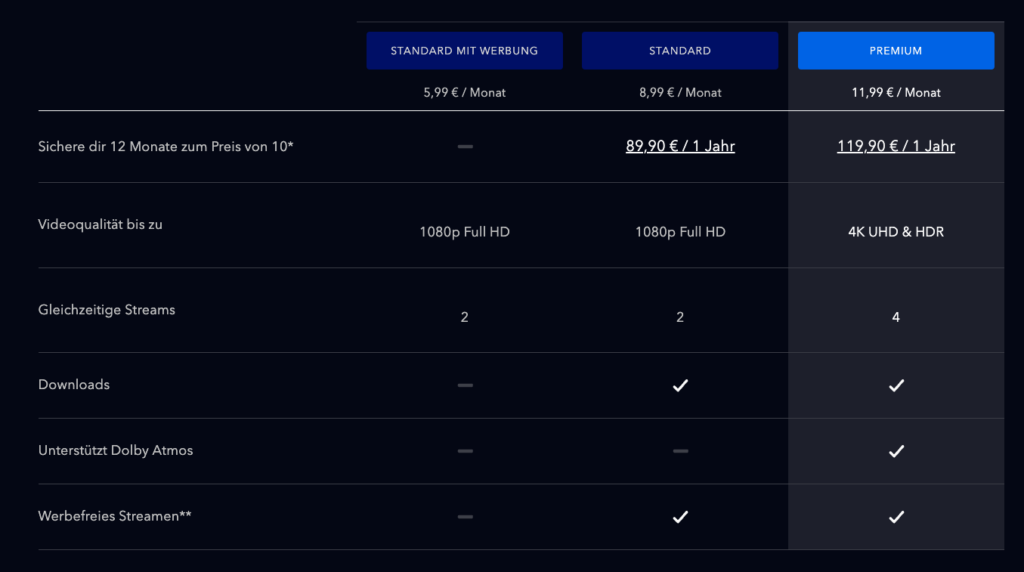Select the Standard mit Werbung plan button

pos(464,50)
